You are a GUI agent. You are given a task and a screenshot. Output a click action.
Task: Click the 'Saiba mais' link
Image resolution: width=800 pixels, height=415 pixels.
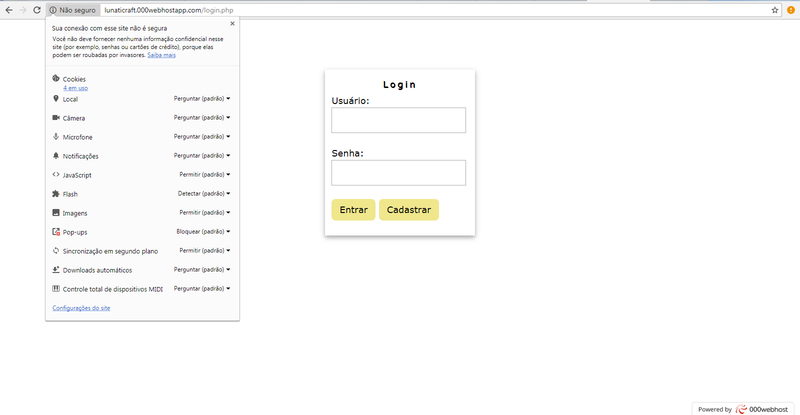(x=161, y=55)
